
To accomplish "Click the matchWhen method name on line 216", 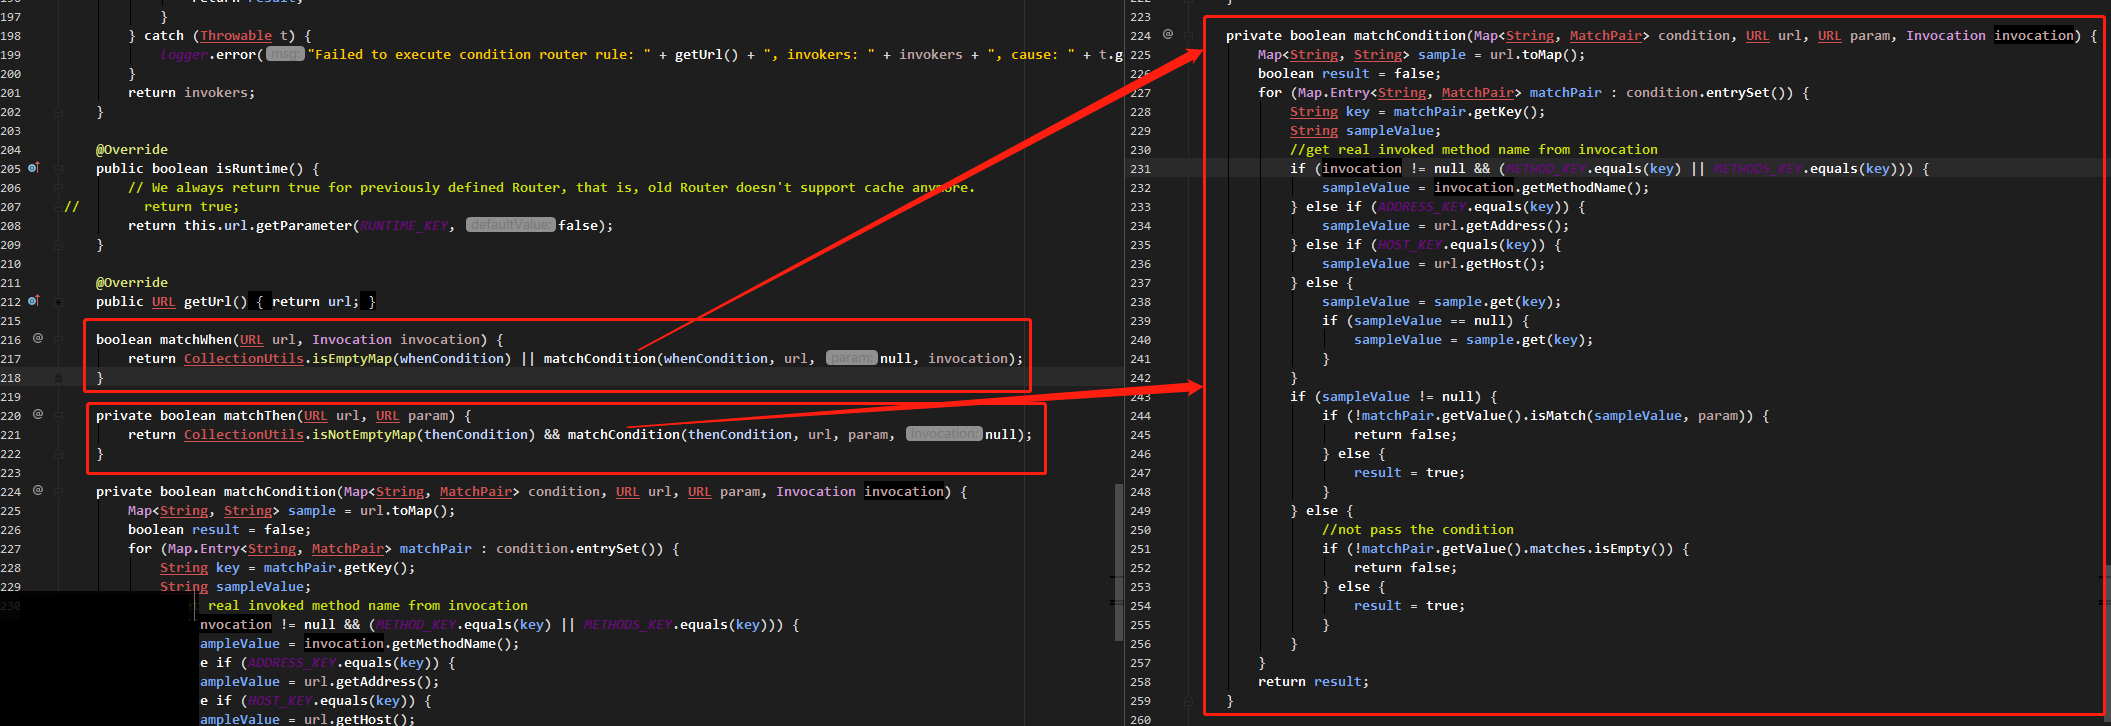I will tap(196, 339).
